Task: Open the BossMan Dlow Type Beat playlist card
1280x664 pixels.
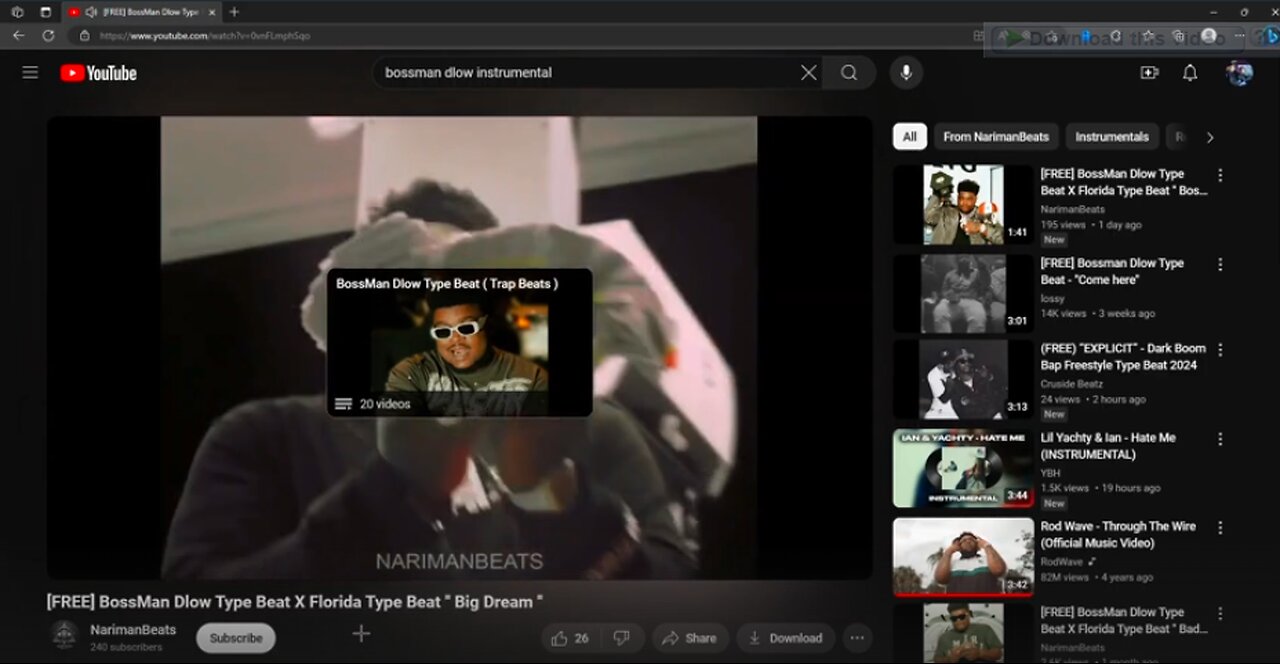Action: 460,342
